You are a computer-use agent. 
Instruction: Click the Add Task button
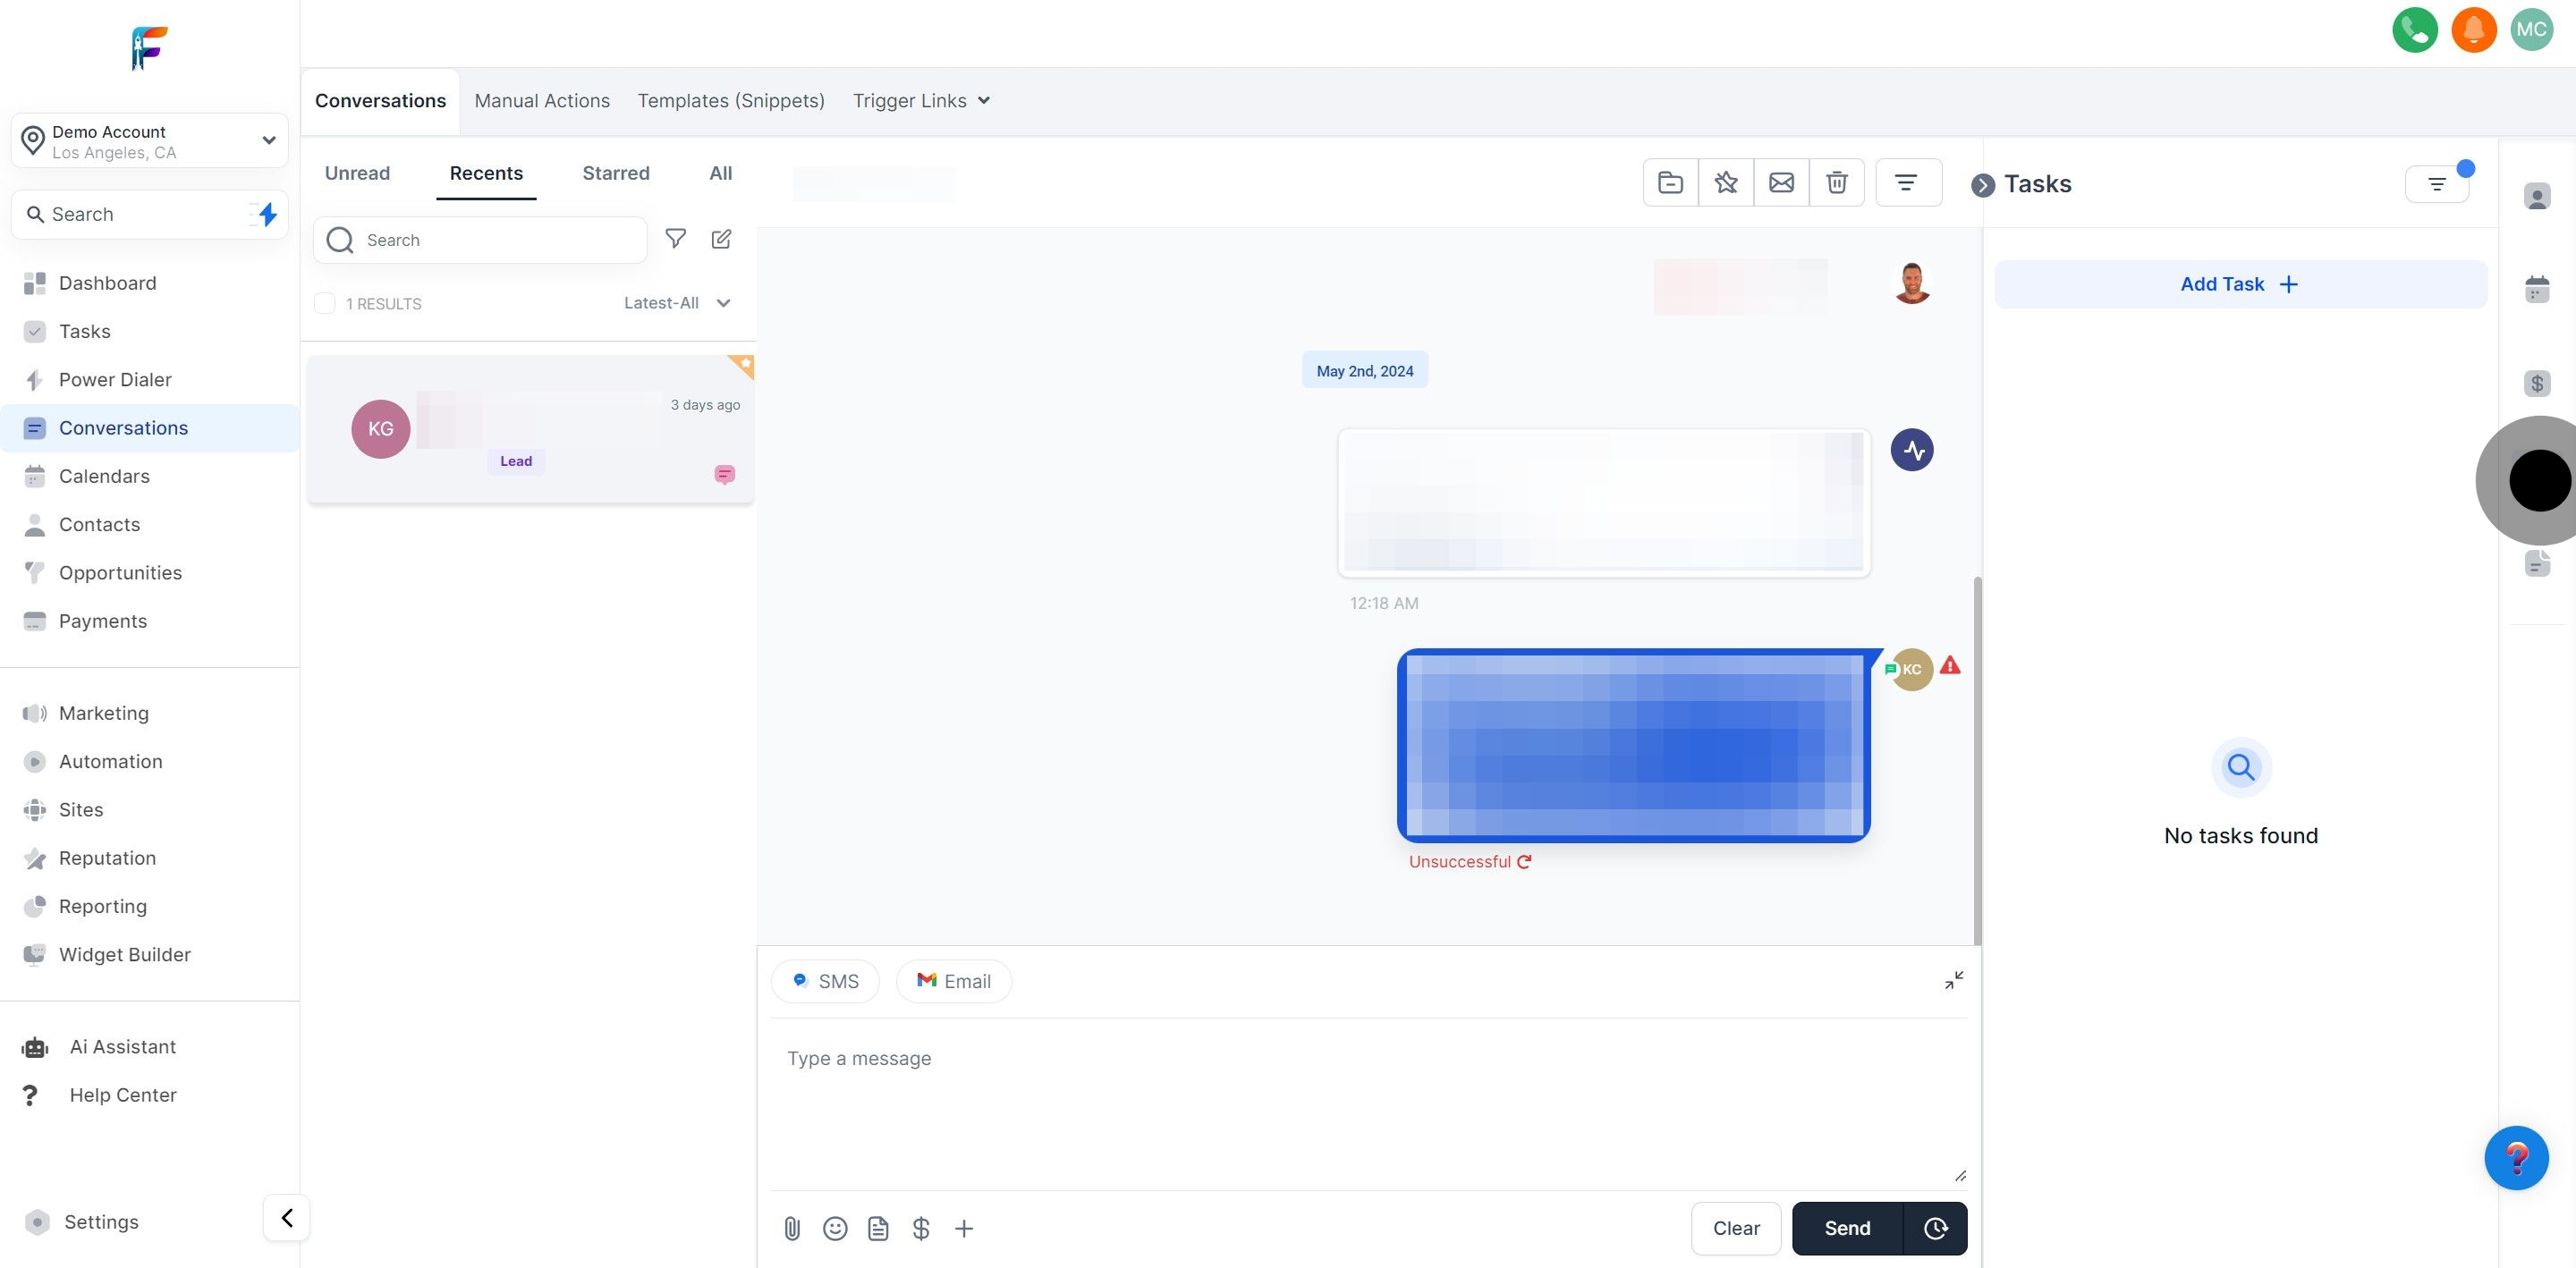2240,284
